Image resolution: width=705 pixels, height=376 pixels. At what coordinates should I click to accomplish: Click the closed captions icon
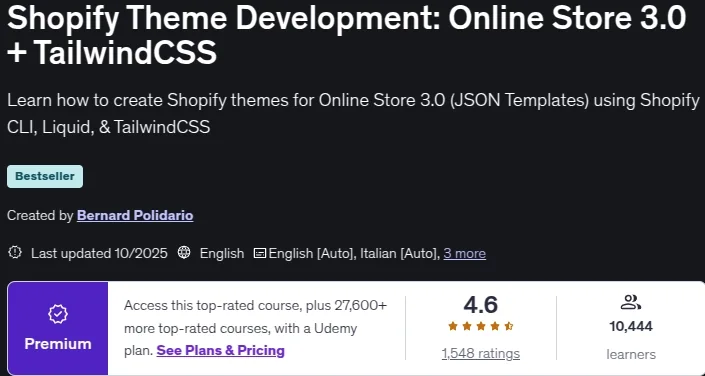pos(259,254)
